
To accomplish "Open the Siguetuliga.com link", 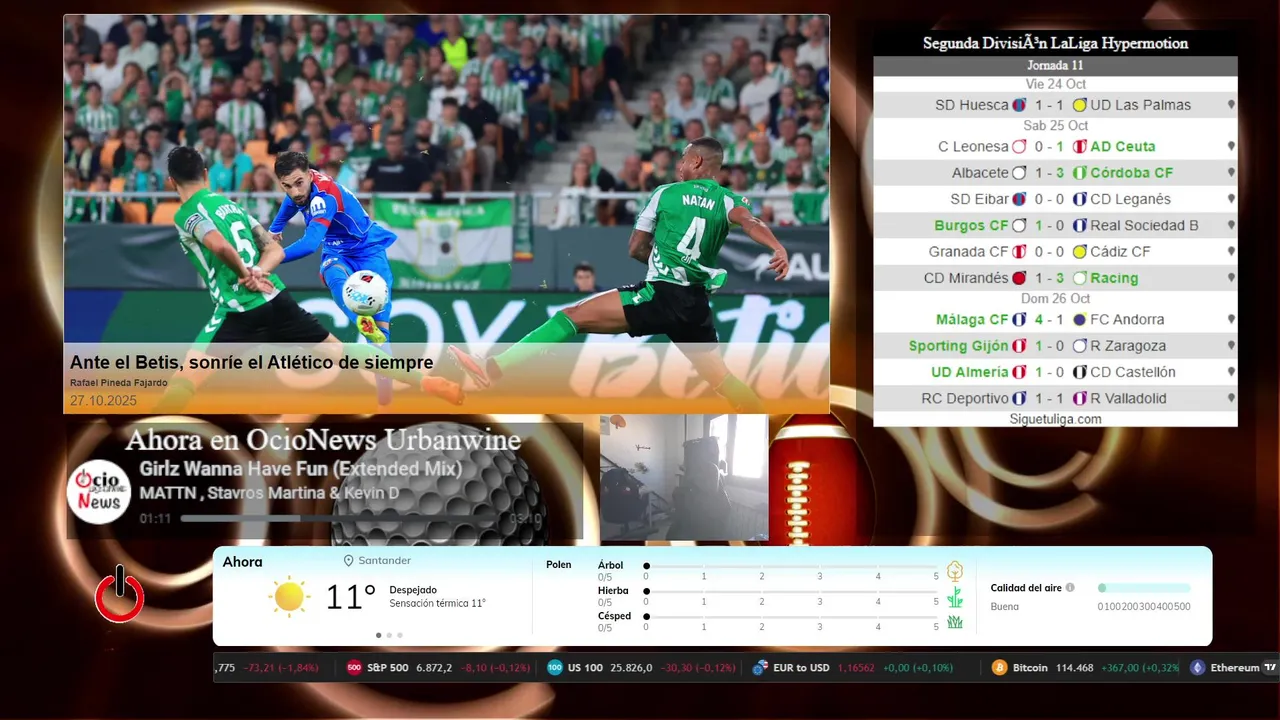I will [1055, 419].
